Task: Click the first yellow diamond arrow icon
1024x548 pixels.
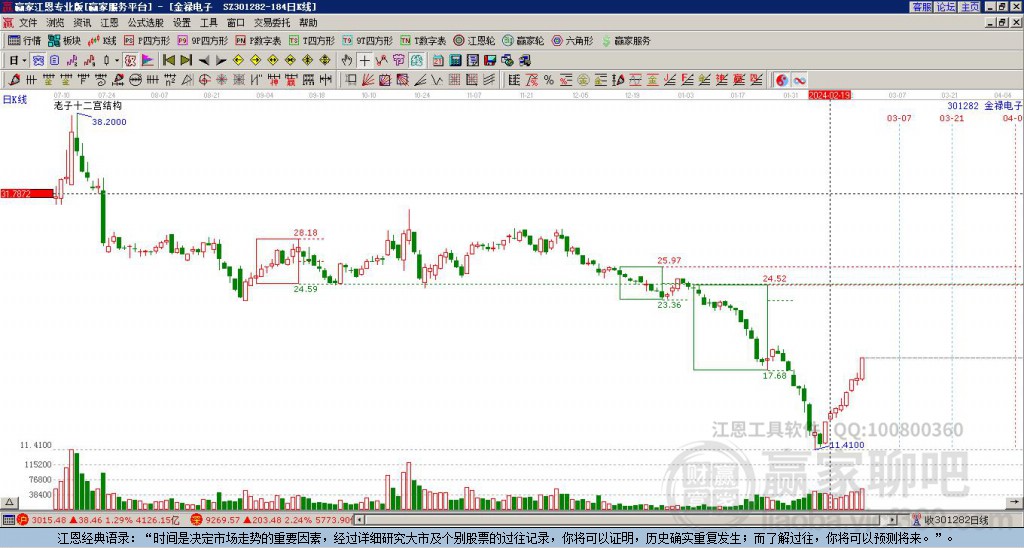Action: click(x=238, y=61)
